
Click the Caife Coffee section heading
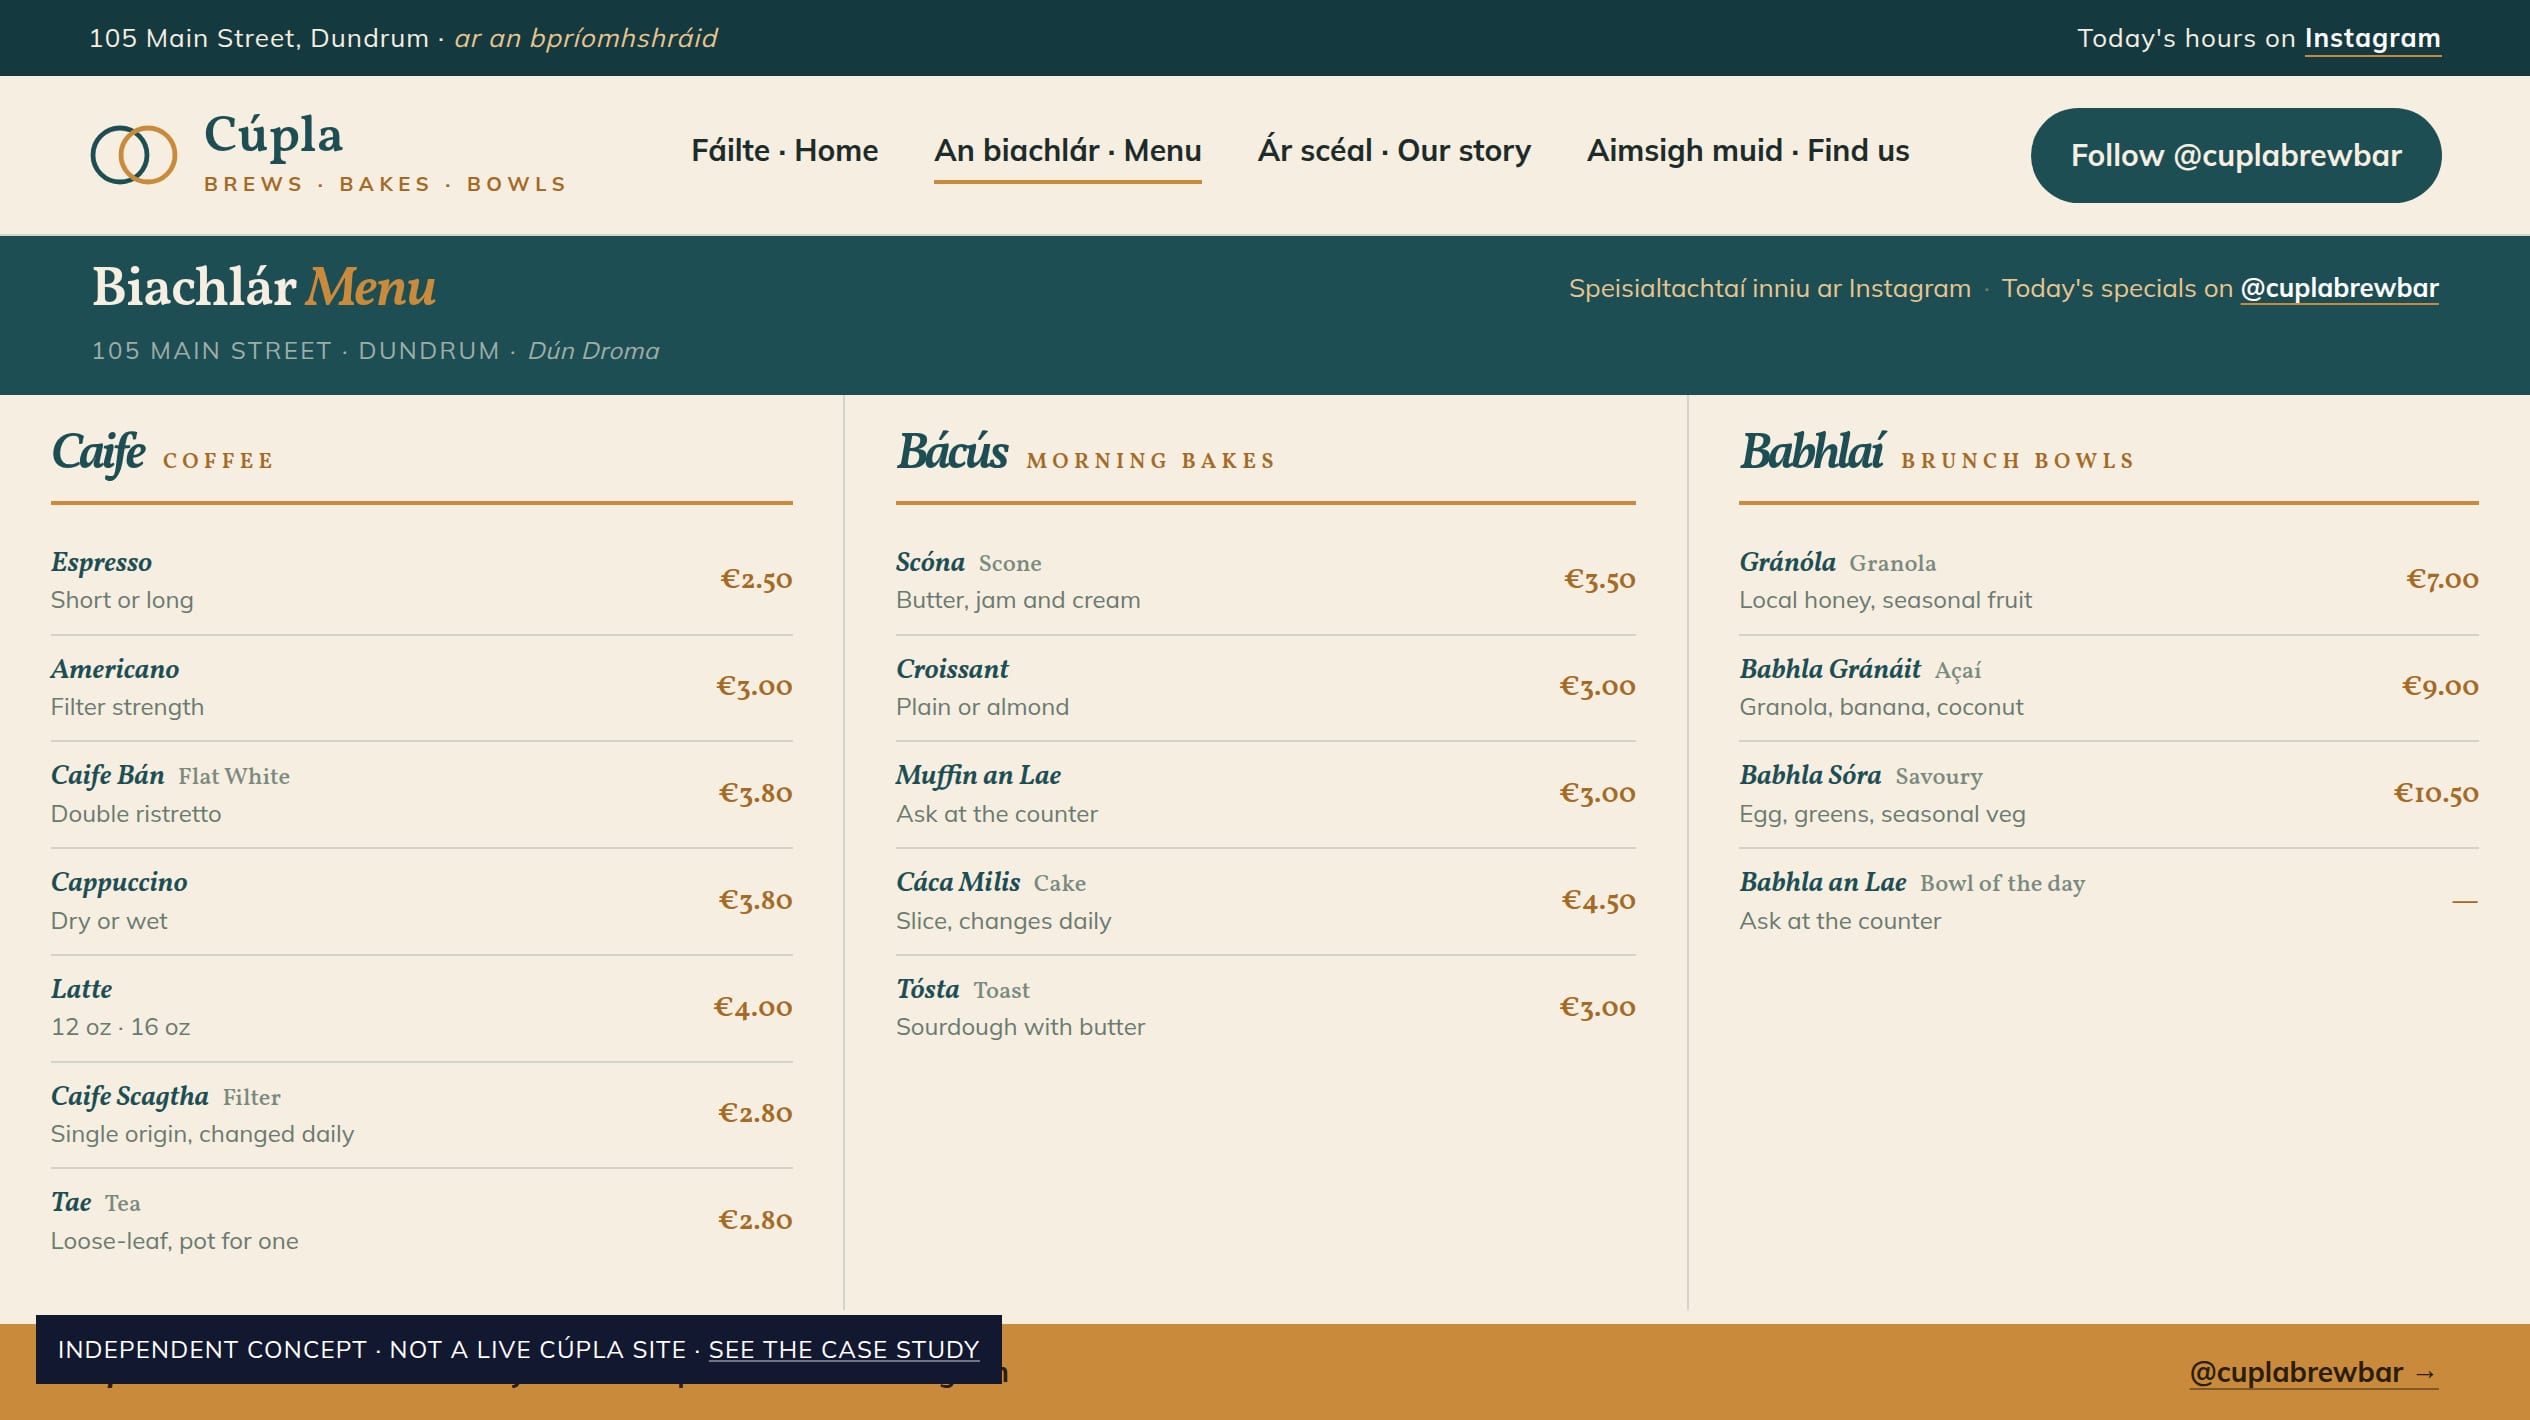coord(163,453)
